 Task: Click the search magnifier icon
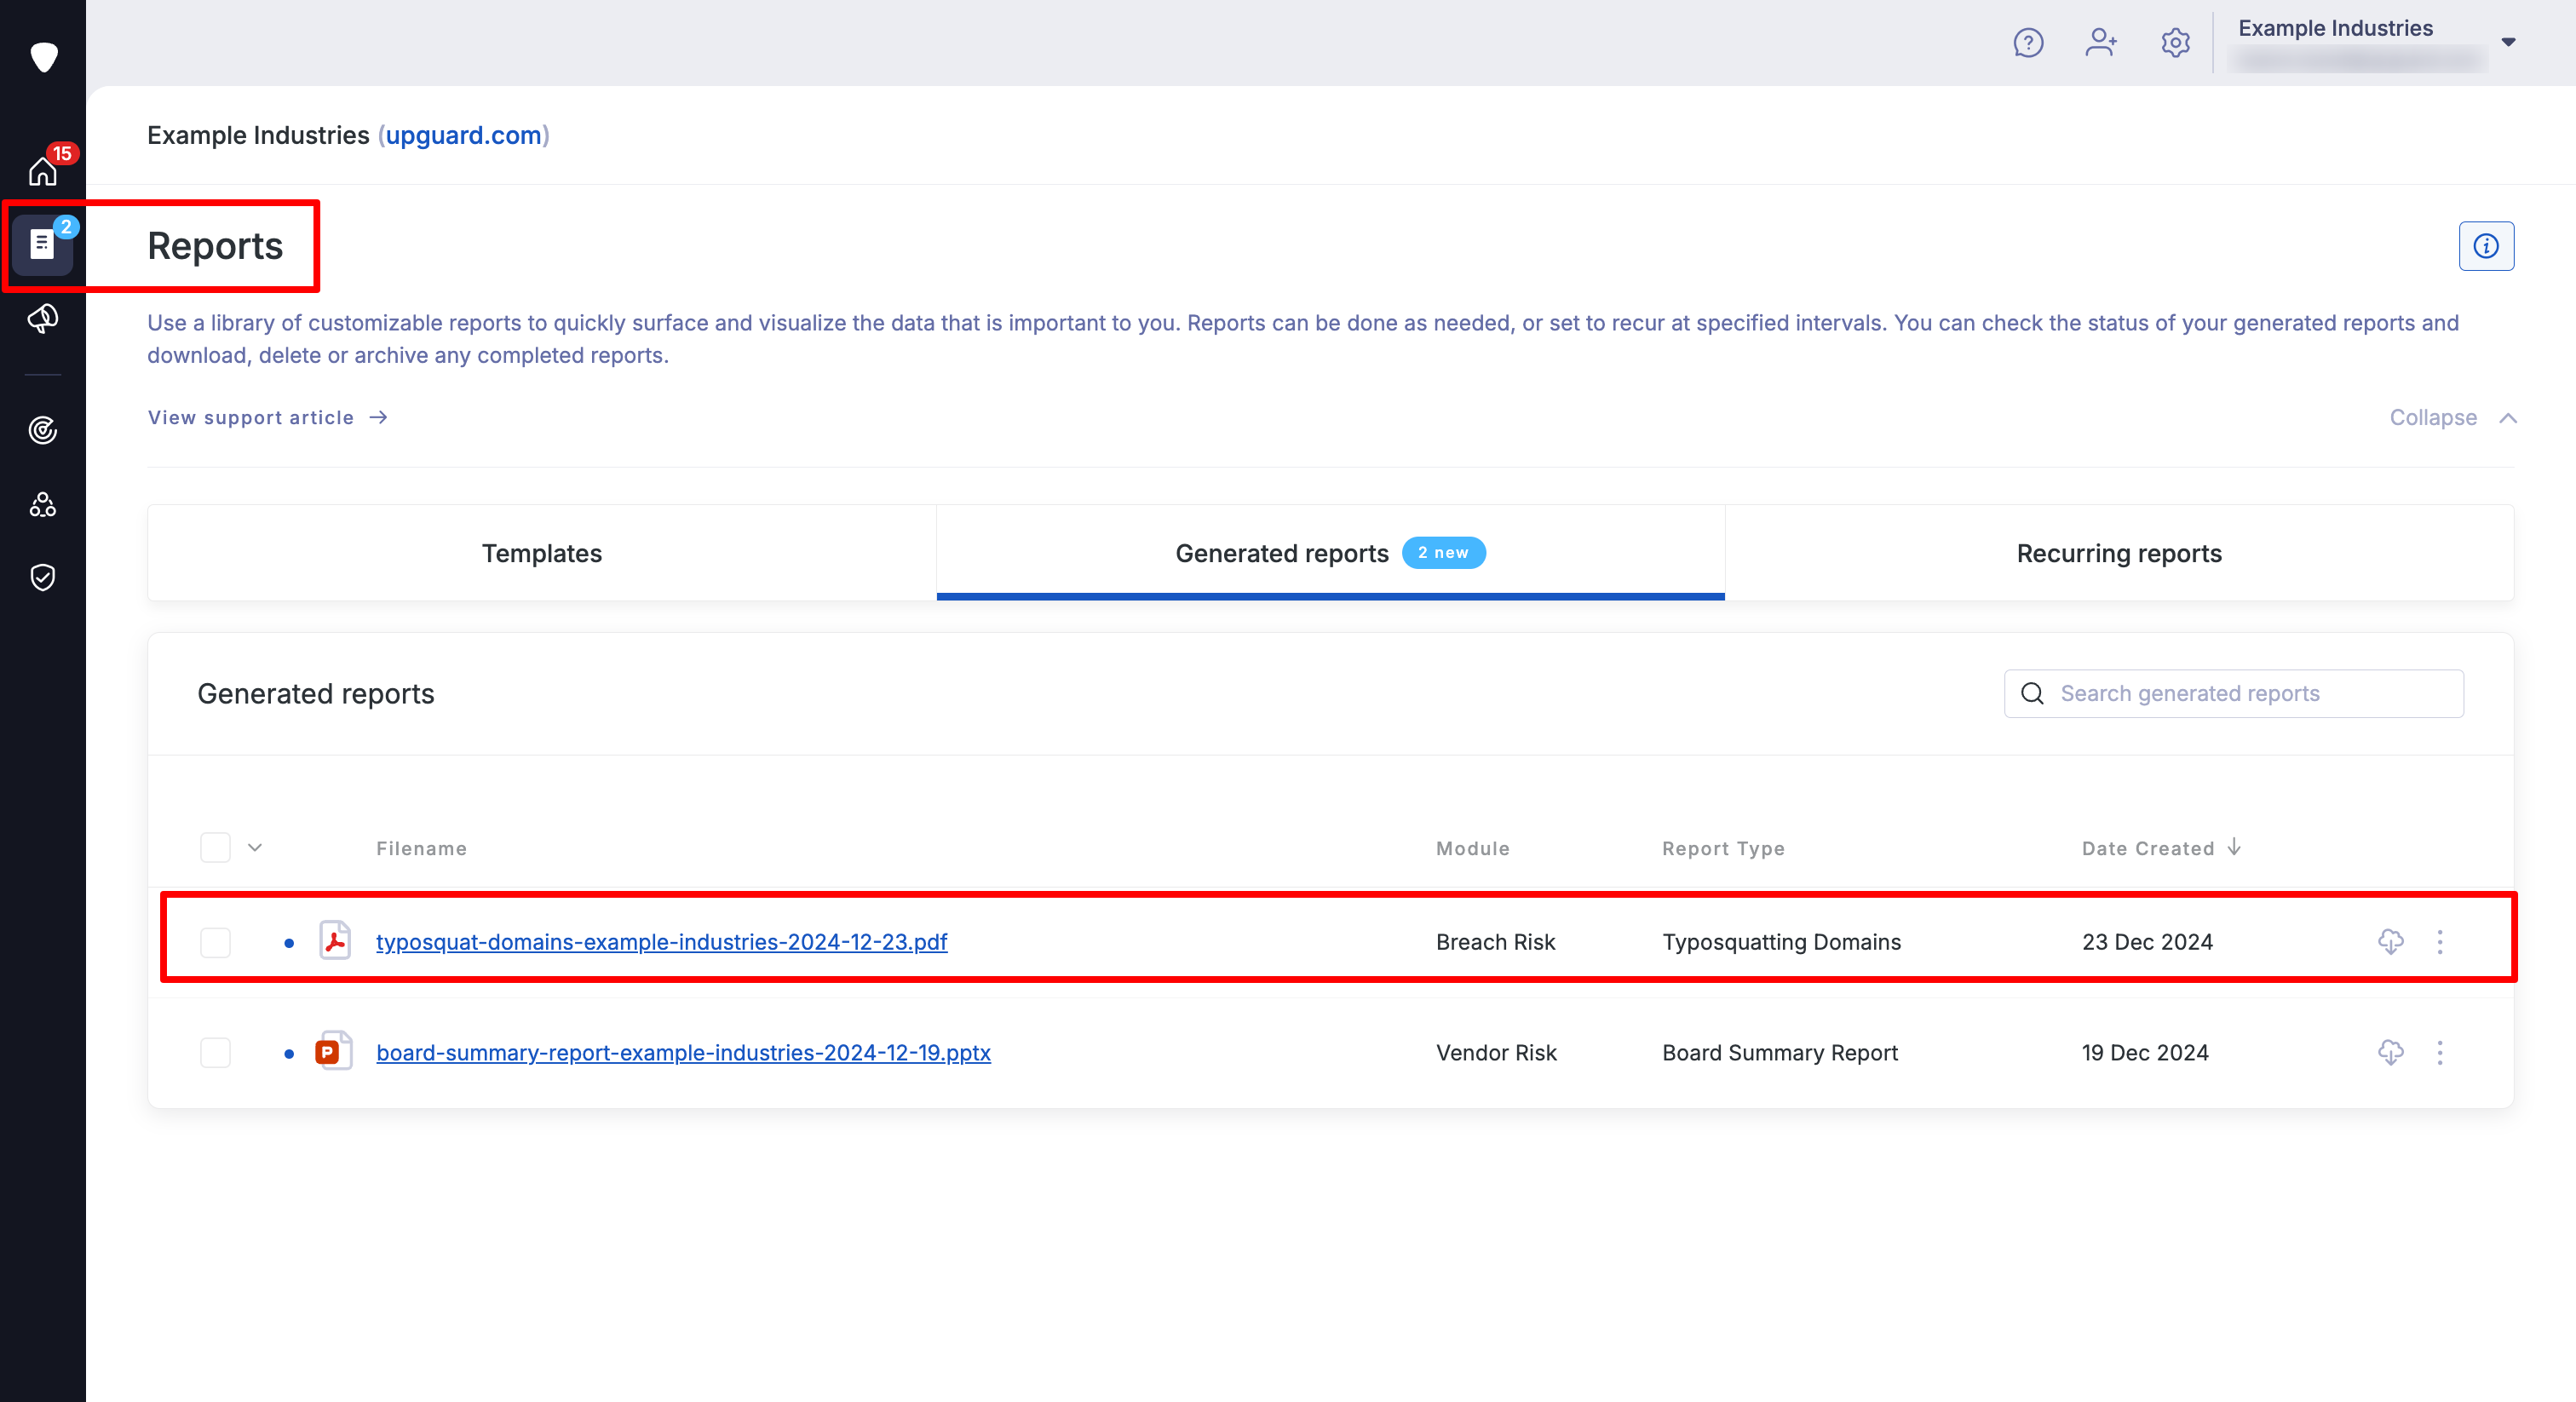coord(2032,693)
